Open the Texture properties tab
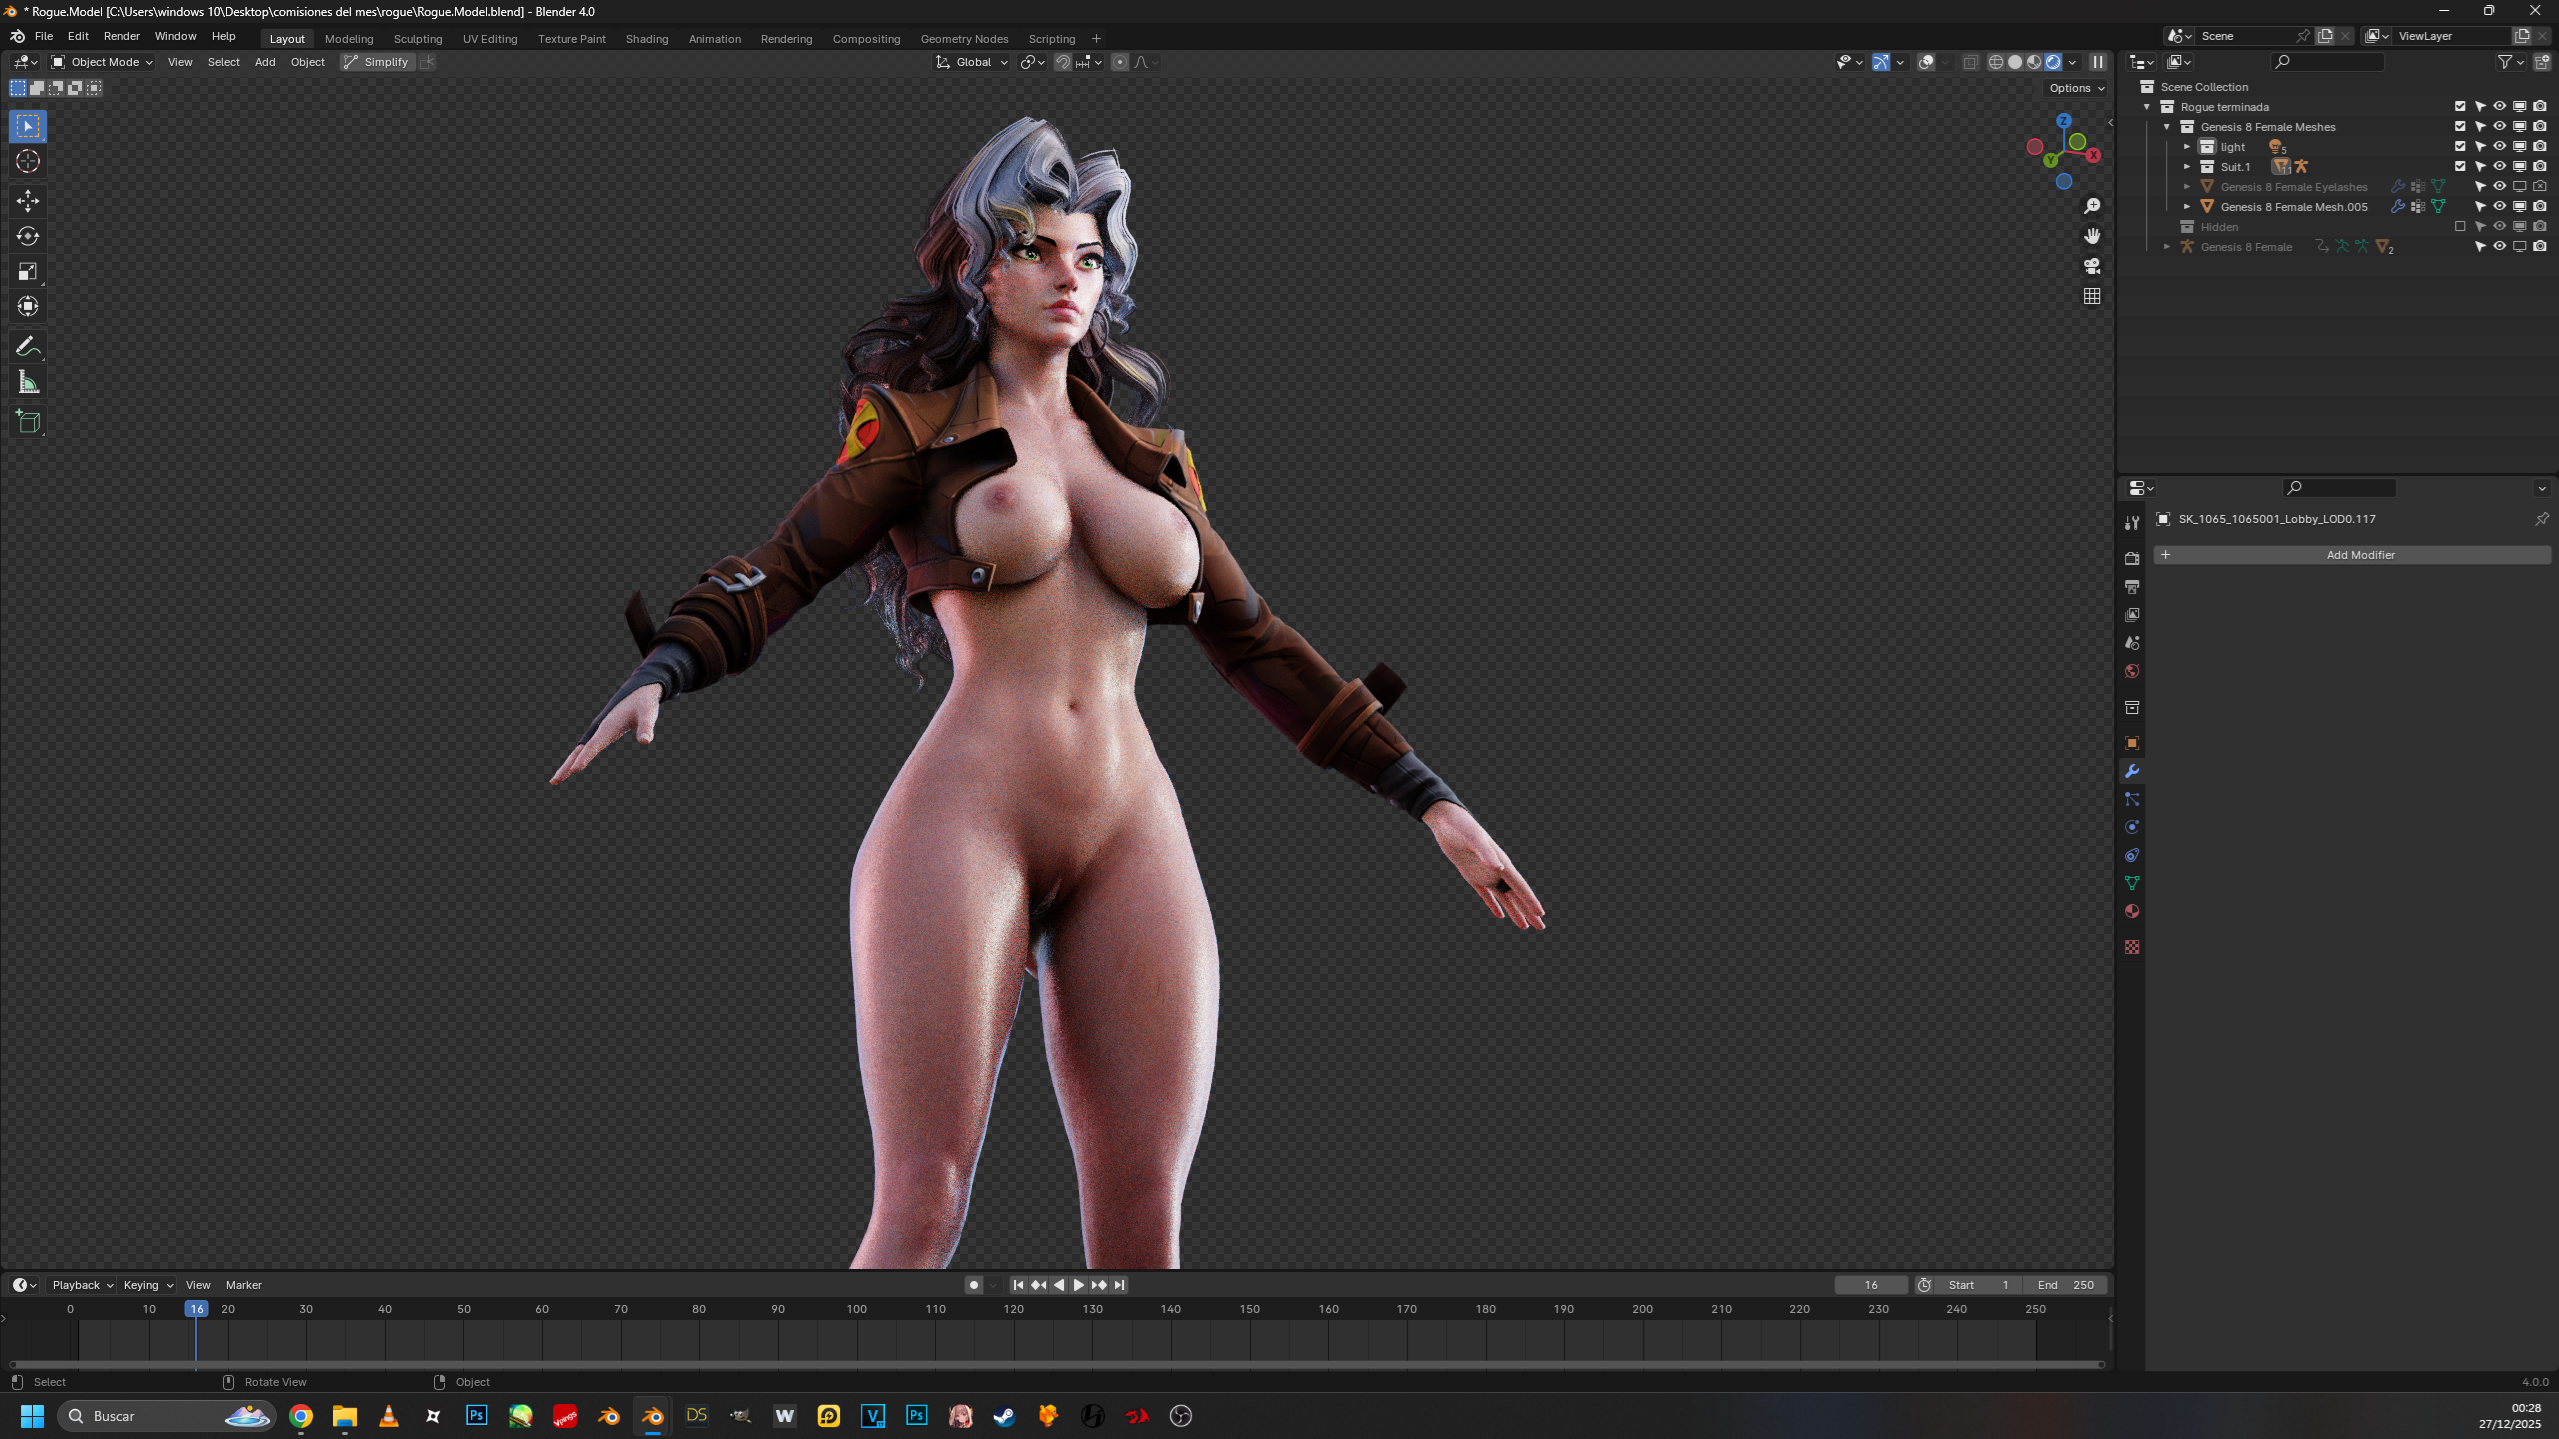 click(2132, 947)
